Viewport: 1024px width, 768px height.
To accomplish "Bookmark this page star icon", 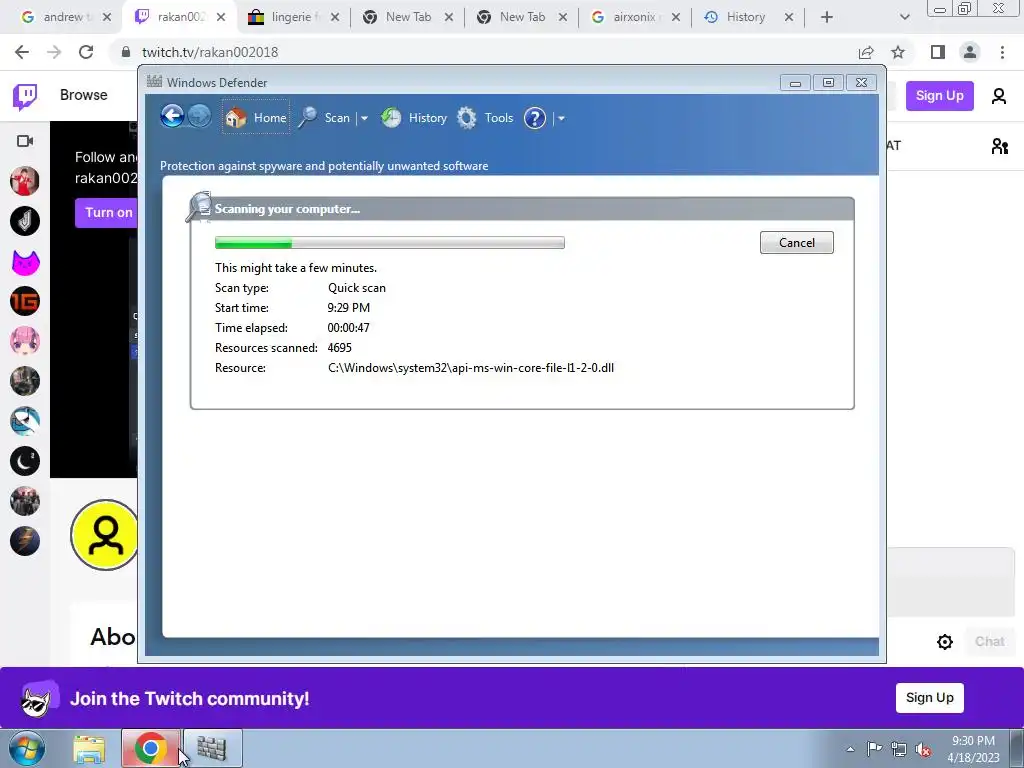I will point(898,52).
